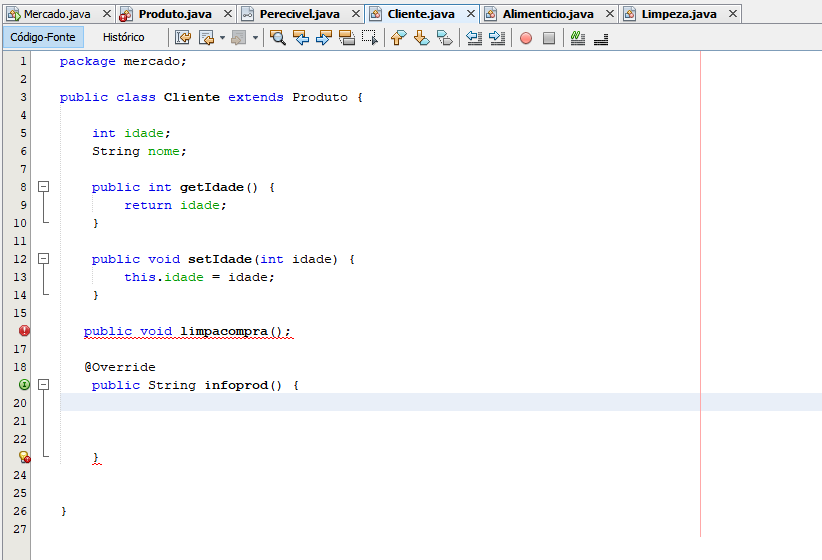Close the Cliente.java tab
822x560 pixels.
click(471, 14)
